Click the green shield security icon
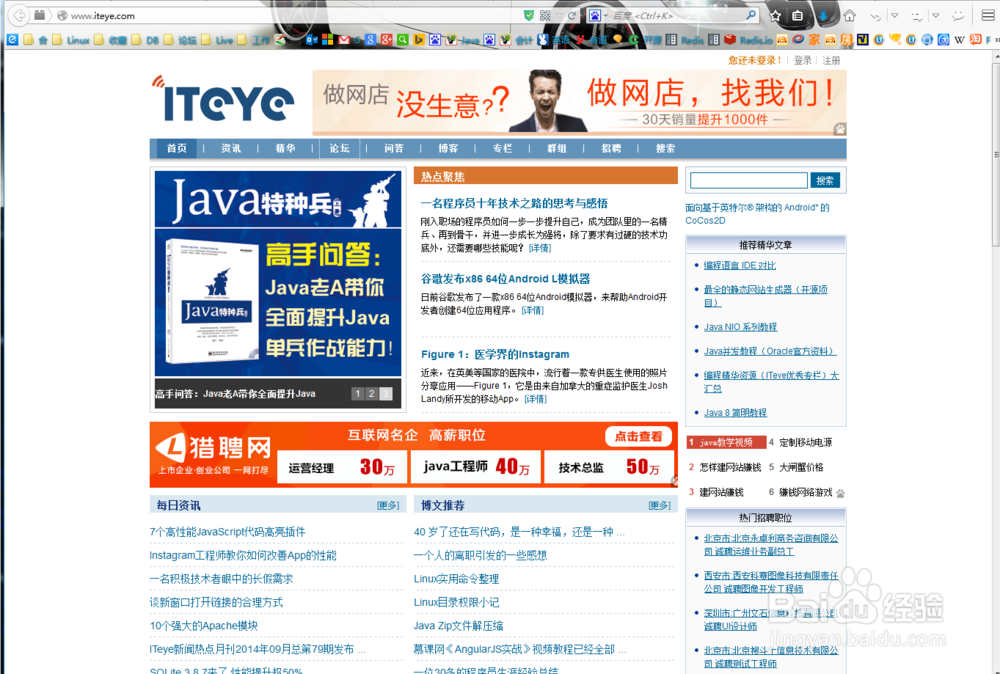The image size is (1000, 674). click(x=529, y=15)
